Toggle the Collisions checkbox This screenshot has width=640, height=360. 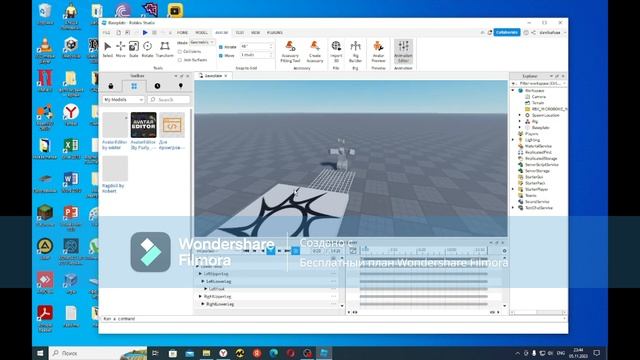(180, 52)
